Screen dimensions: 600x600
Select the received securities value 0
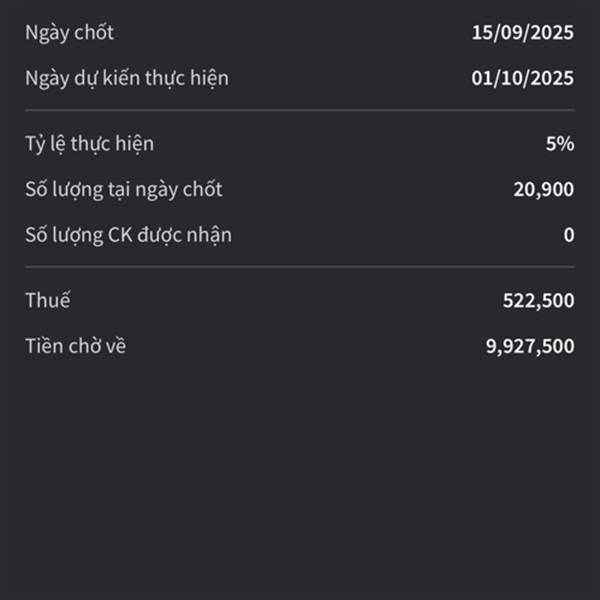[569, 235]
